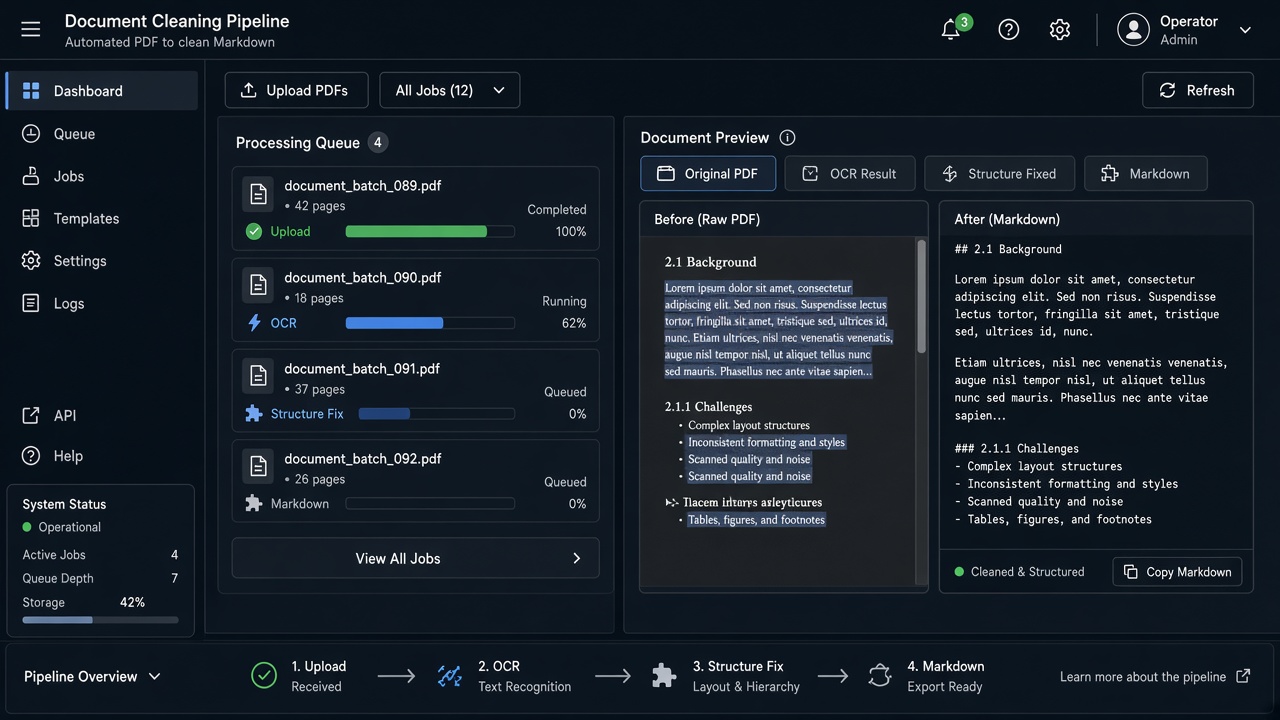Click the Raw PDF preview scrollbar
The width and height of the screenshot is (1280, 720).
point(922,297)
